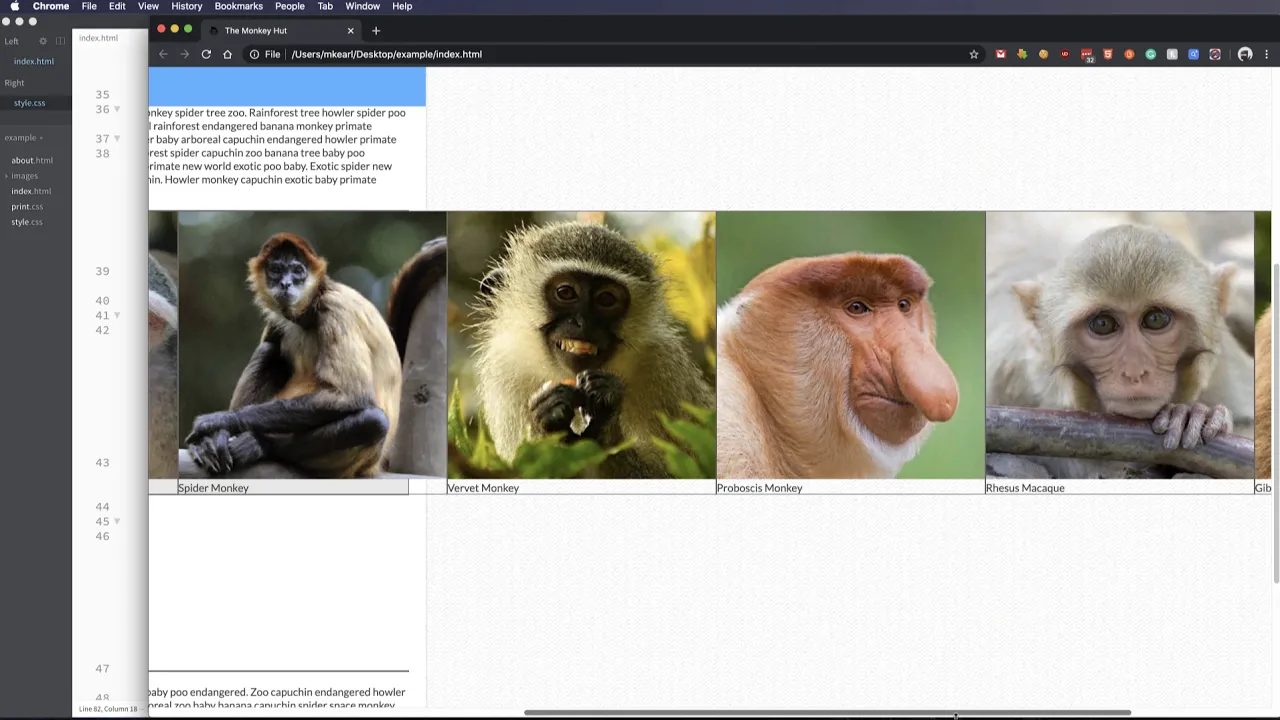Click the Rhesus Macaque caption
The height and width of the screenshot is (720, 1280).
pos(1025,488)
